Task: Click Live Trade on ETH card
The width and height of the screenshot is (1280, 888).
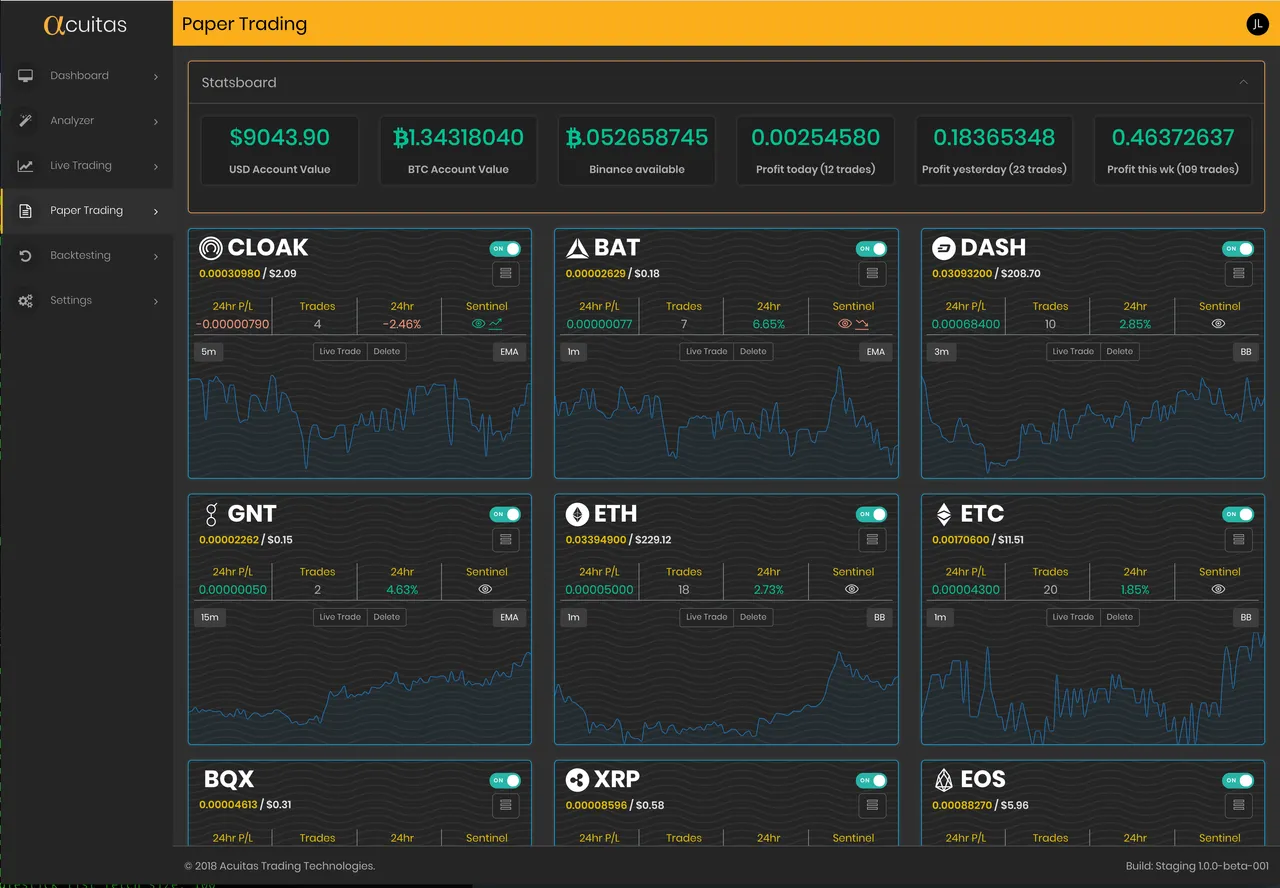Action: pos(707,618)
